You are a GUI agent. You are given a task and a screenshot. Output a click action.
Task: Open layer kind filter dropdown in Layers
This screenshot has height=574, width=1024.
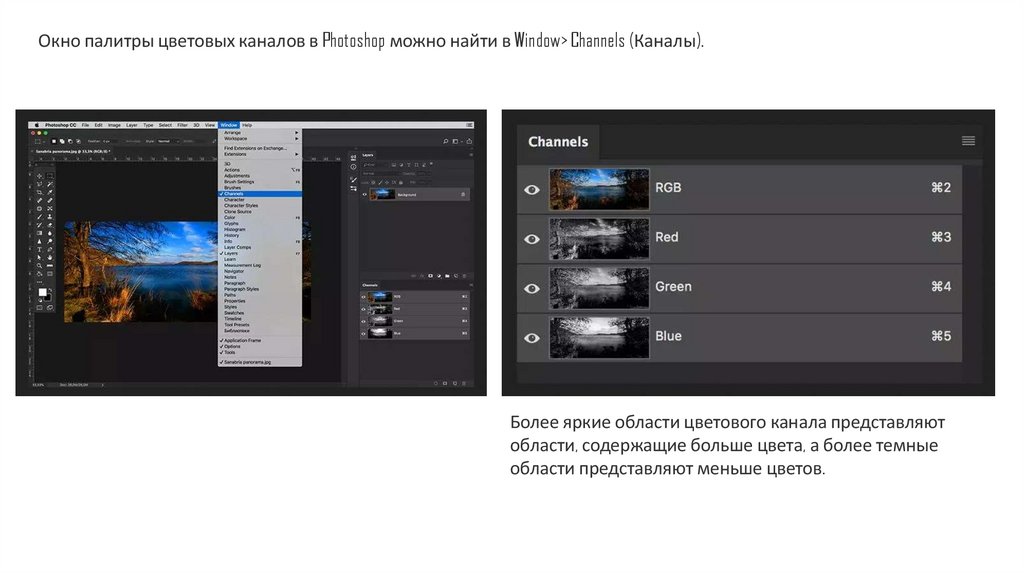pos(375,165)
